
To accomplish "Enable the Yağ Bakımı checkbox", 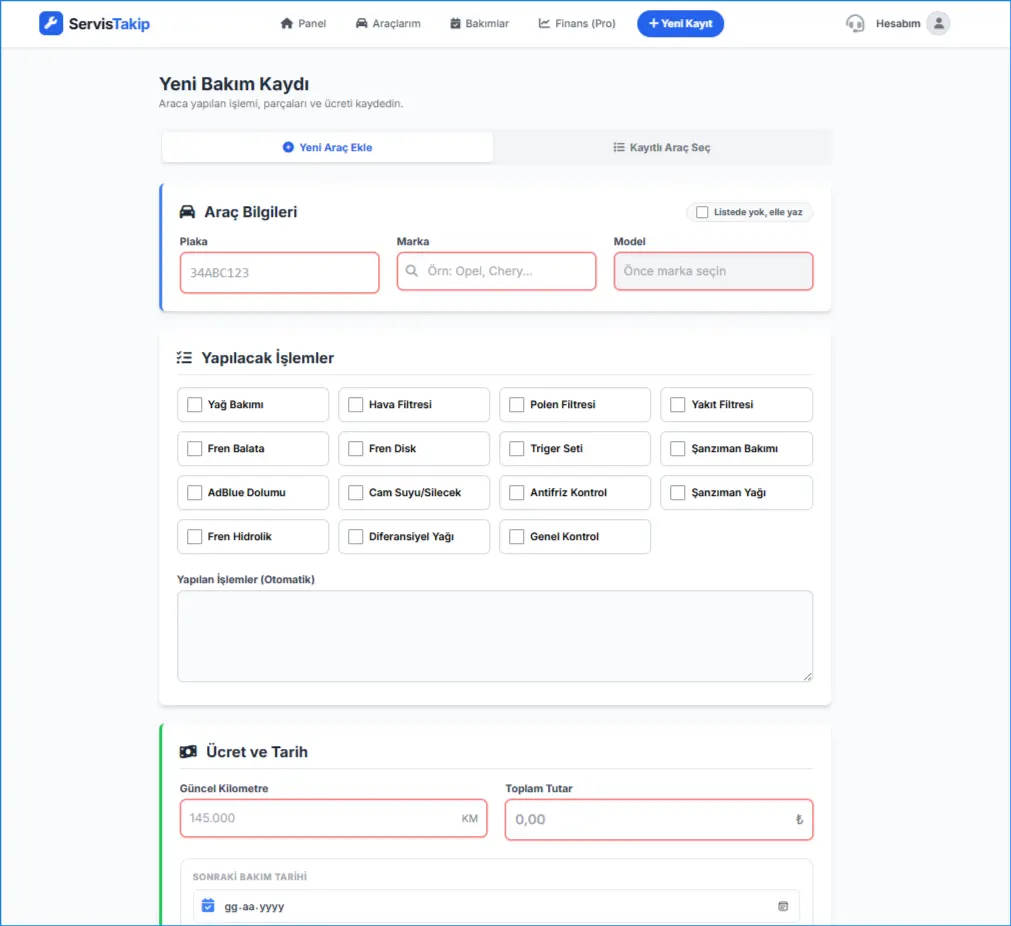I will click(x=195, y=405).
